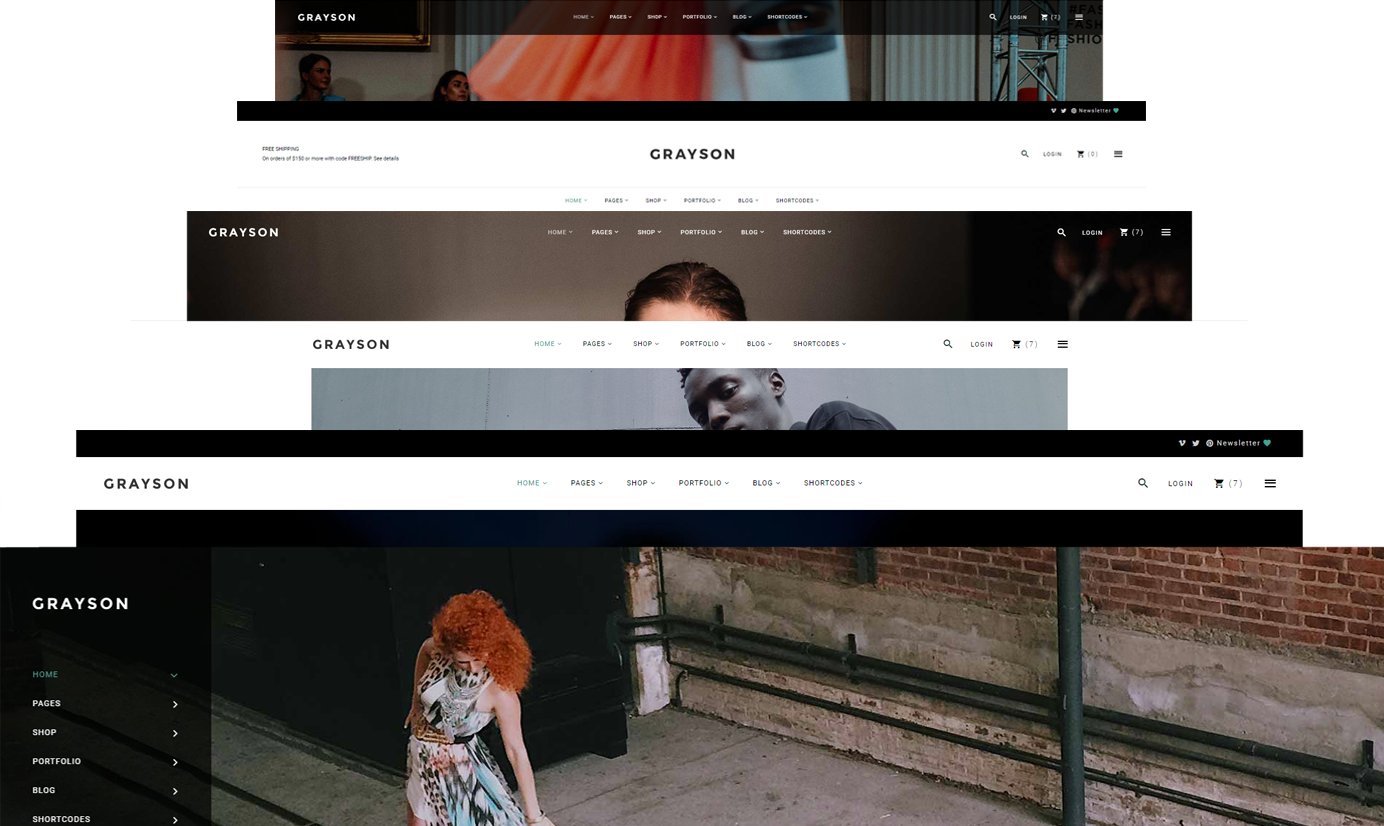This screenshot has height=826, width=1384.
Task: Click Pinterest icon in the lower black bar
Action: (1209, 443)
